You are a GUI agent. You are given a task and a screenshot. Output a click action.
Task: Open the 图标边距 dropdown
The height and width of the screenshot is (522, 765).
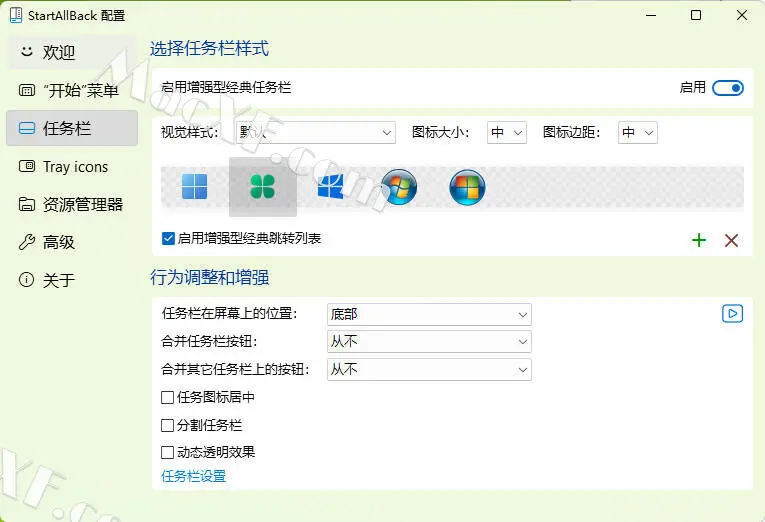(x=638, y=133)
